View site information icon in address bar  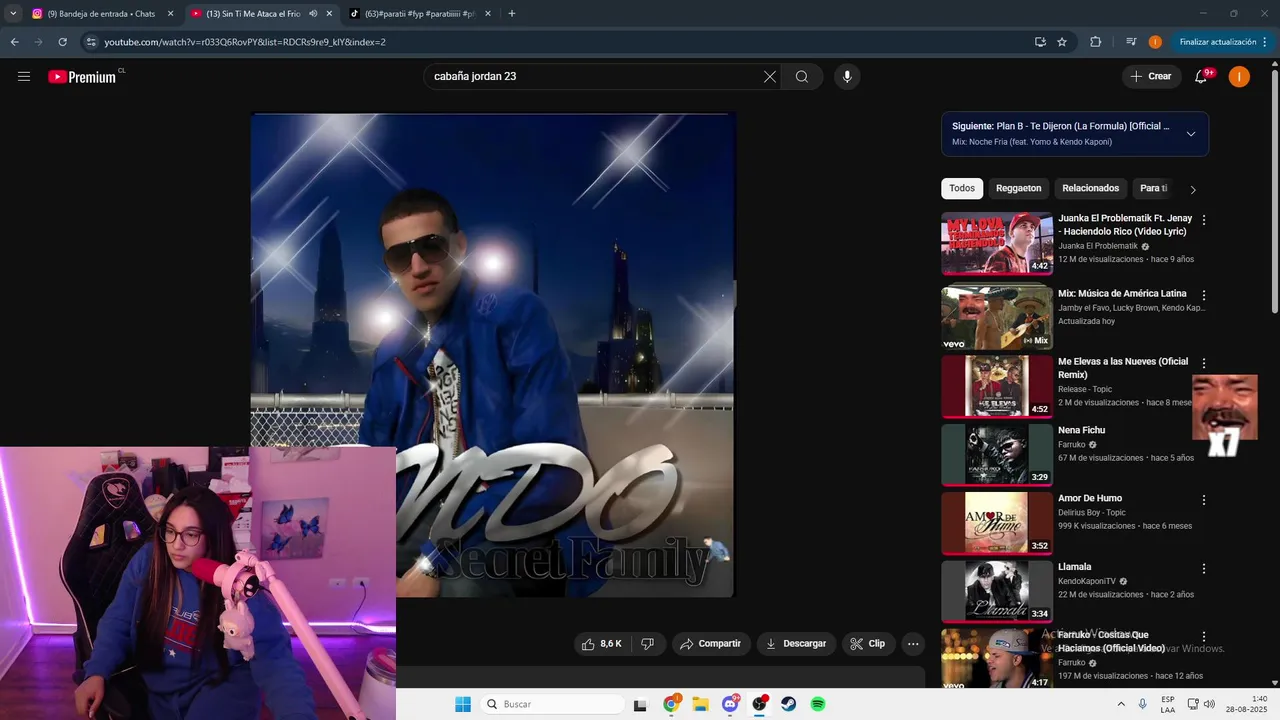click(91, 42)
